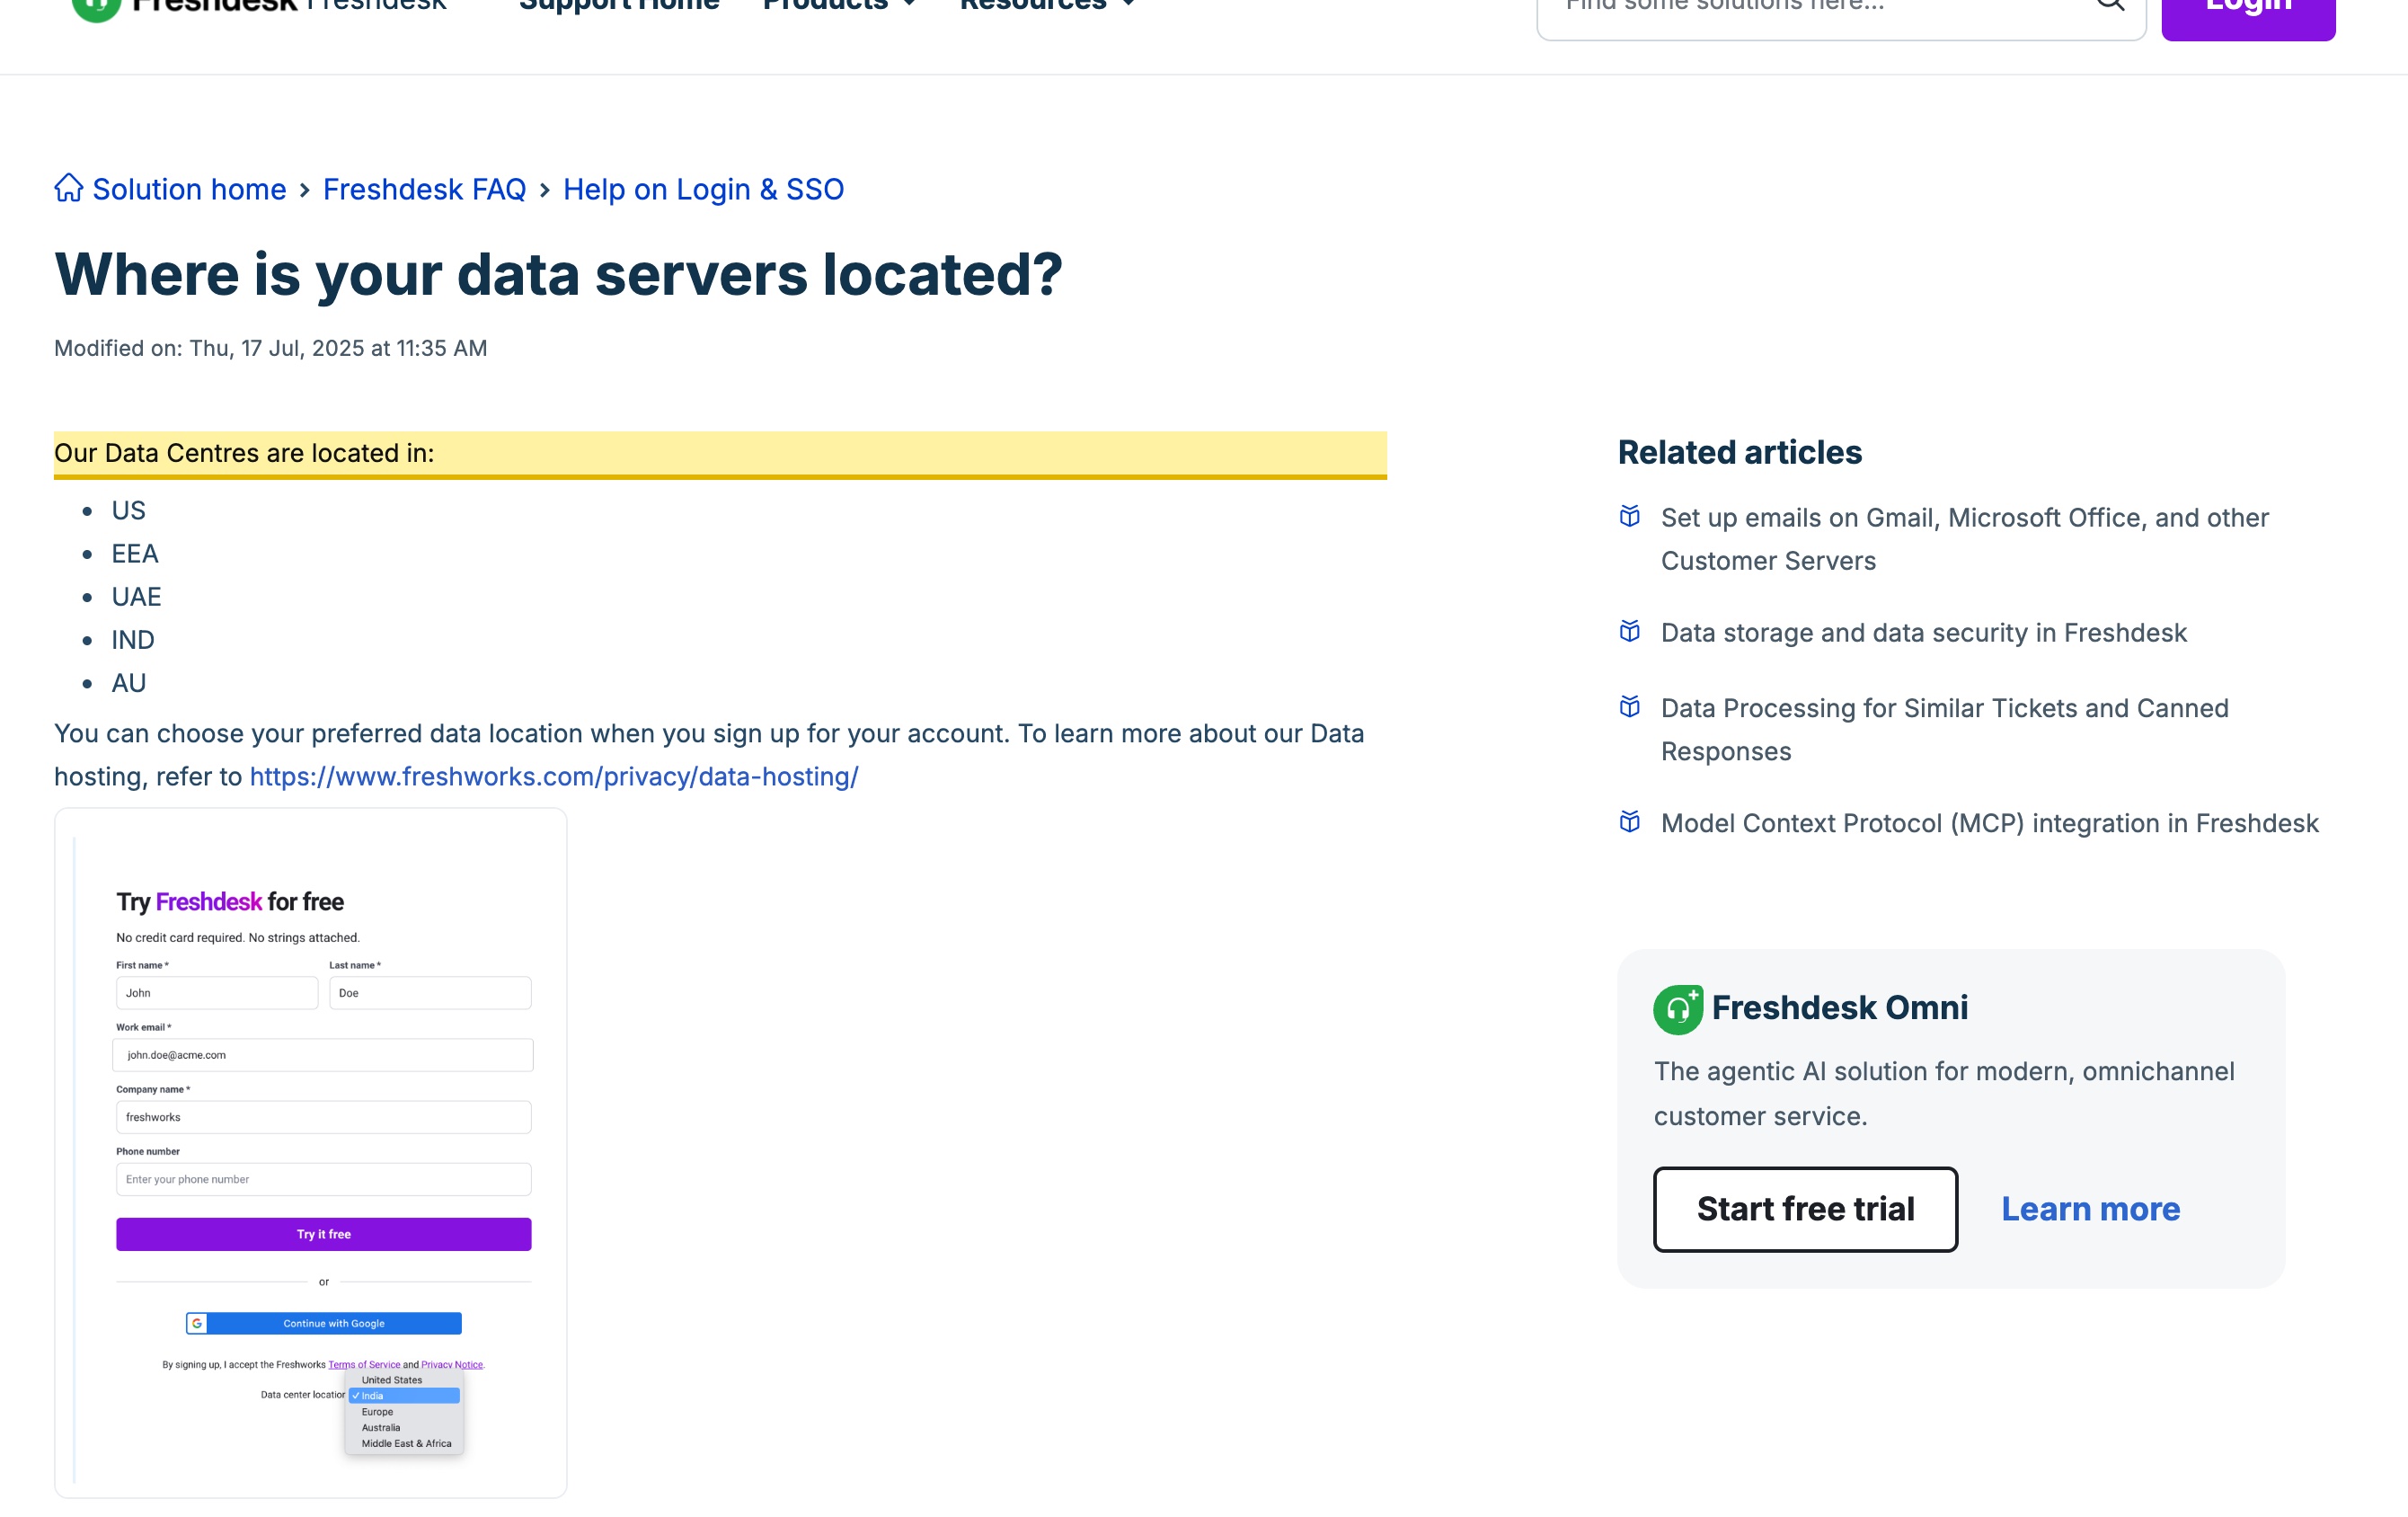Click icon beside Similar Tickets data processing article
Image resolution: width=2408 pixels, height=1517 pixels.
[x=1630, y=706]
